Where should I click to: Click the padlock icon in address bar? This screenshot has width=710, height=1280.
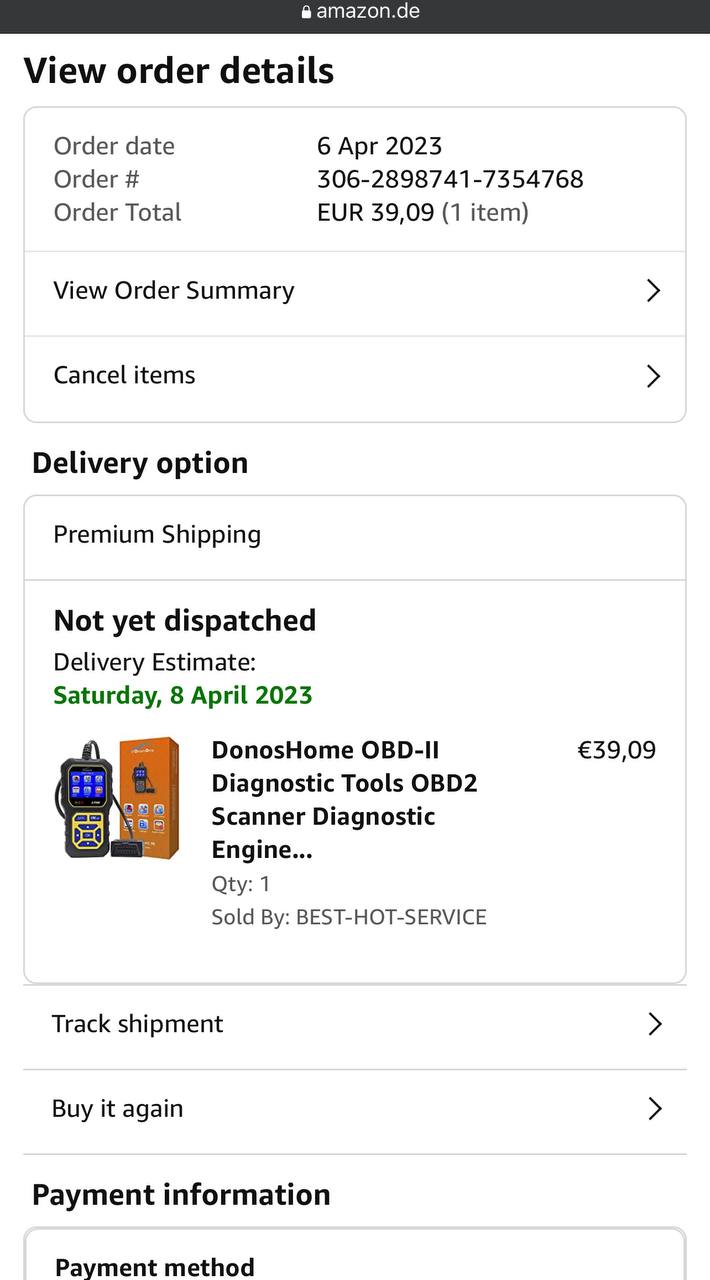tap(306, 12)
